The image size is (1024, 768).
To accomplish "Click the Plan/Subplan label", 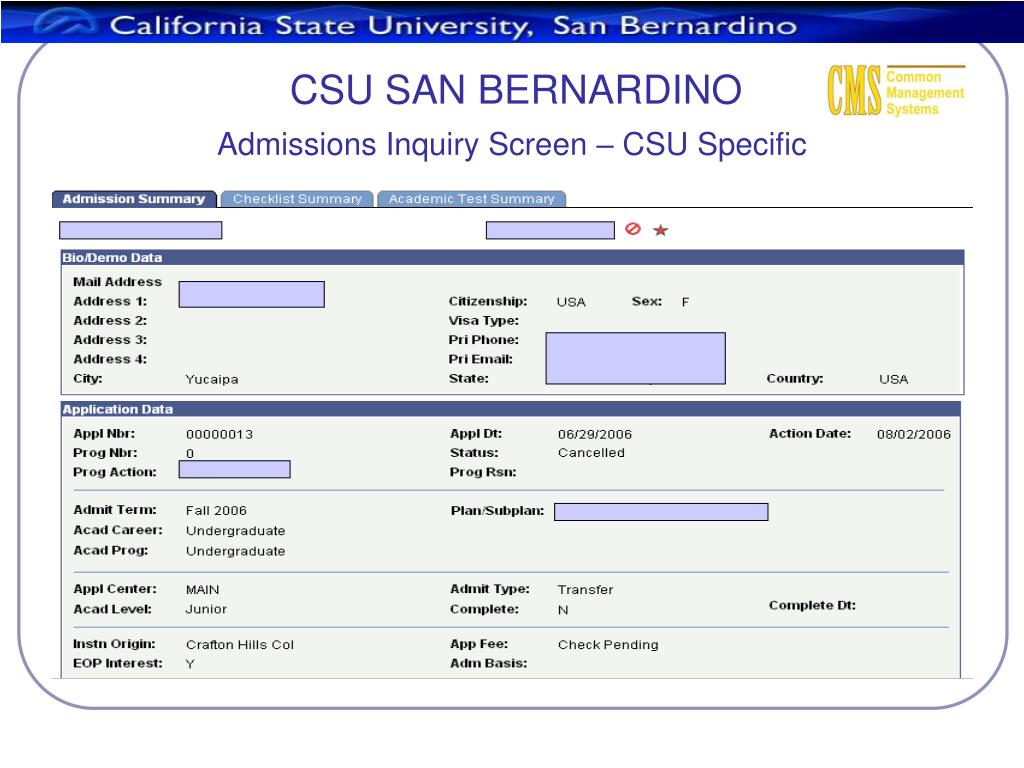I will click(498, 511).
